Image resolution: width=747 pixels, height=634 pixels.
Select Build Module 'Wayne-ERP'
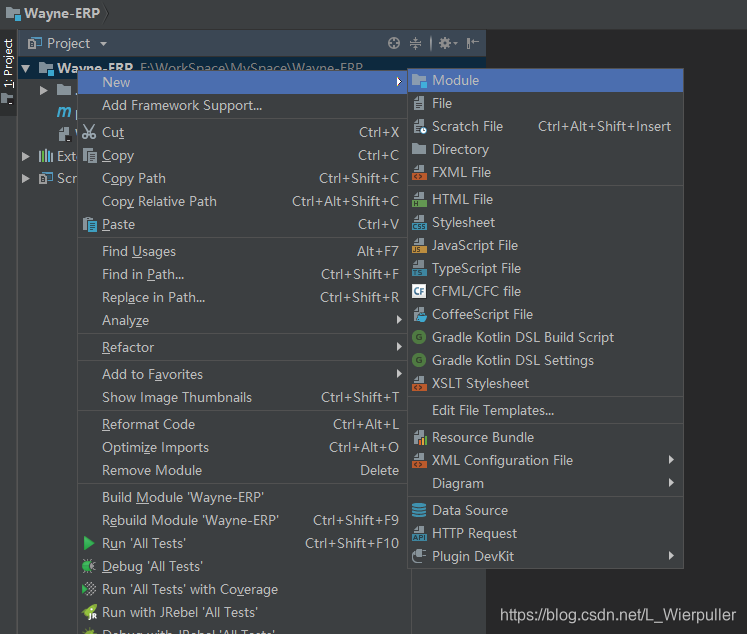click(242, 497)
